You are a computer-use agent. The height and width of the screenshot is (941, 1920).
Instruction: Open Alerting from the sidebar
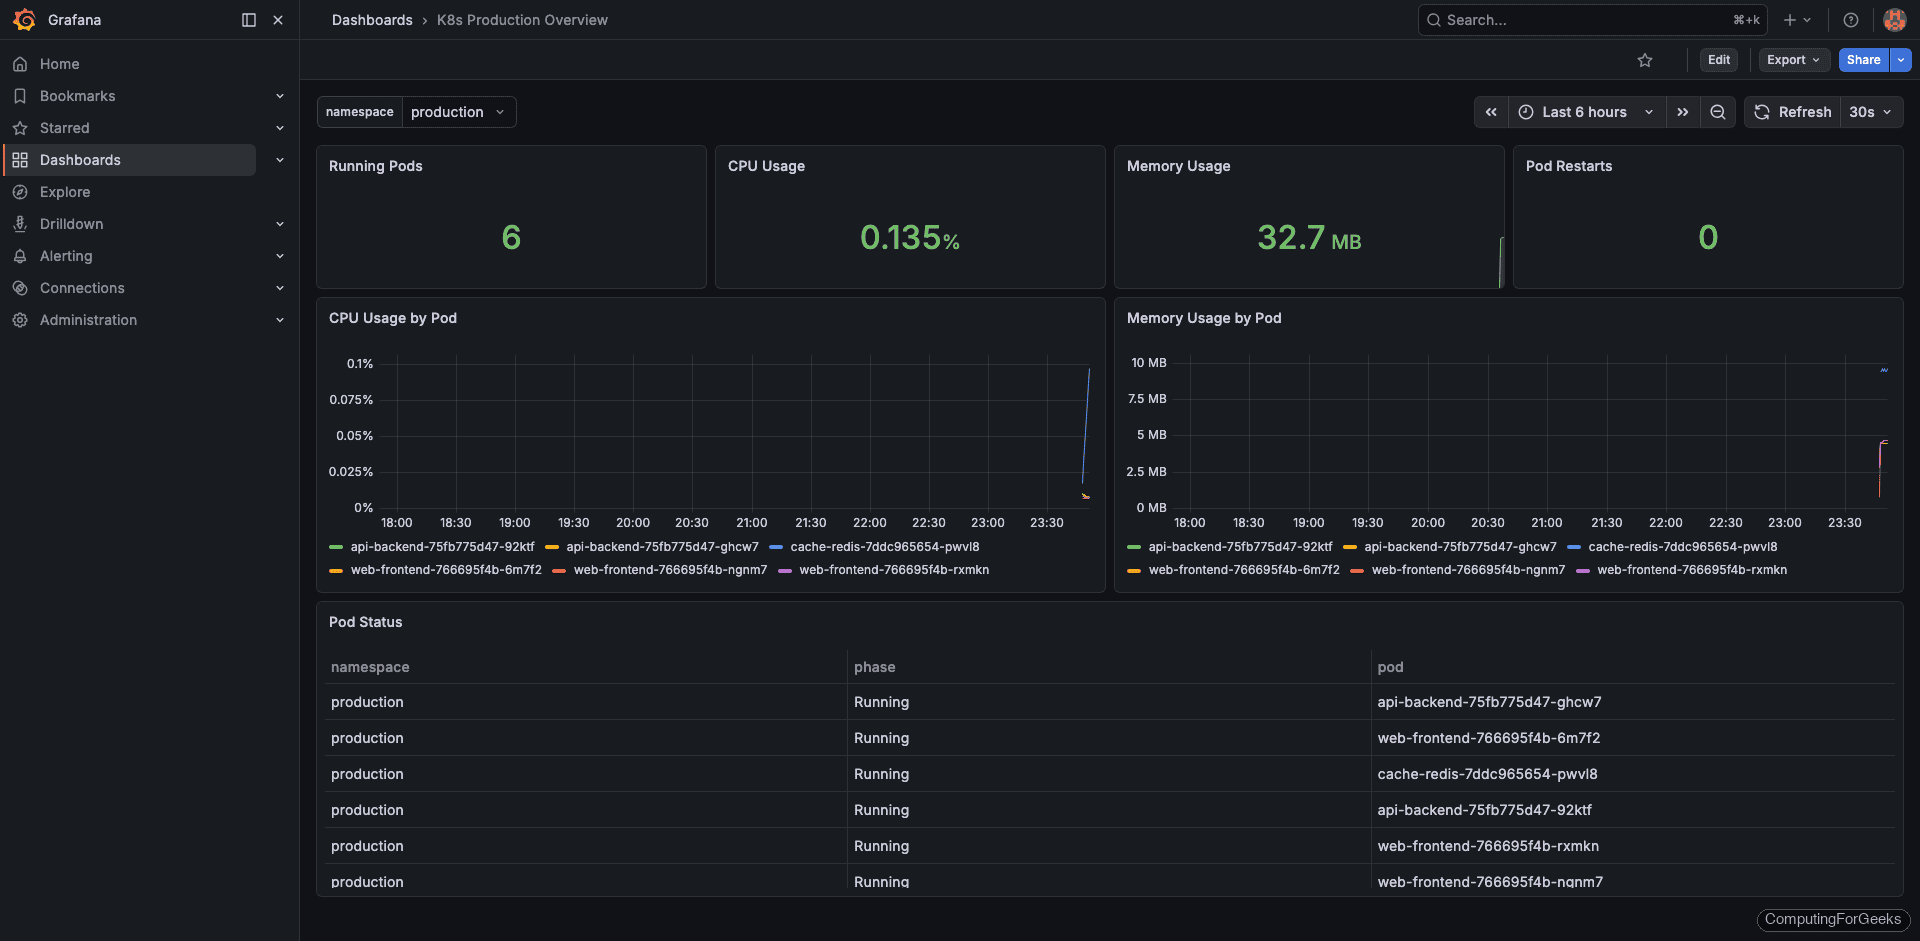tap(65, 255)
